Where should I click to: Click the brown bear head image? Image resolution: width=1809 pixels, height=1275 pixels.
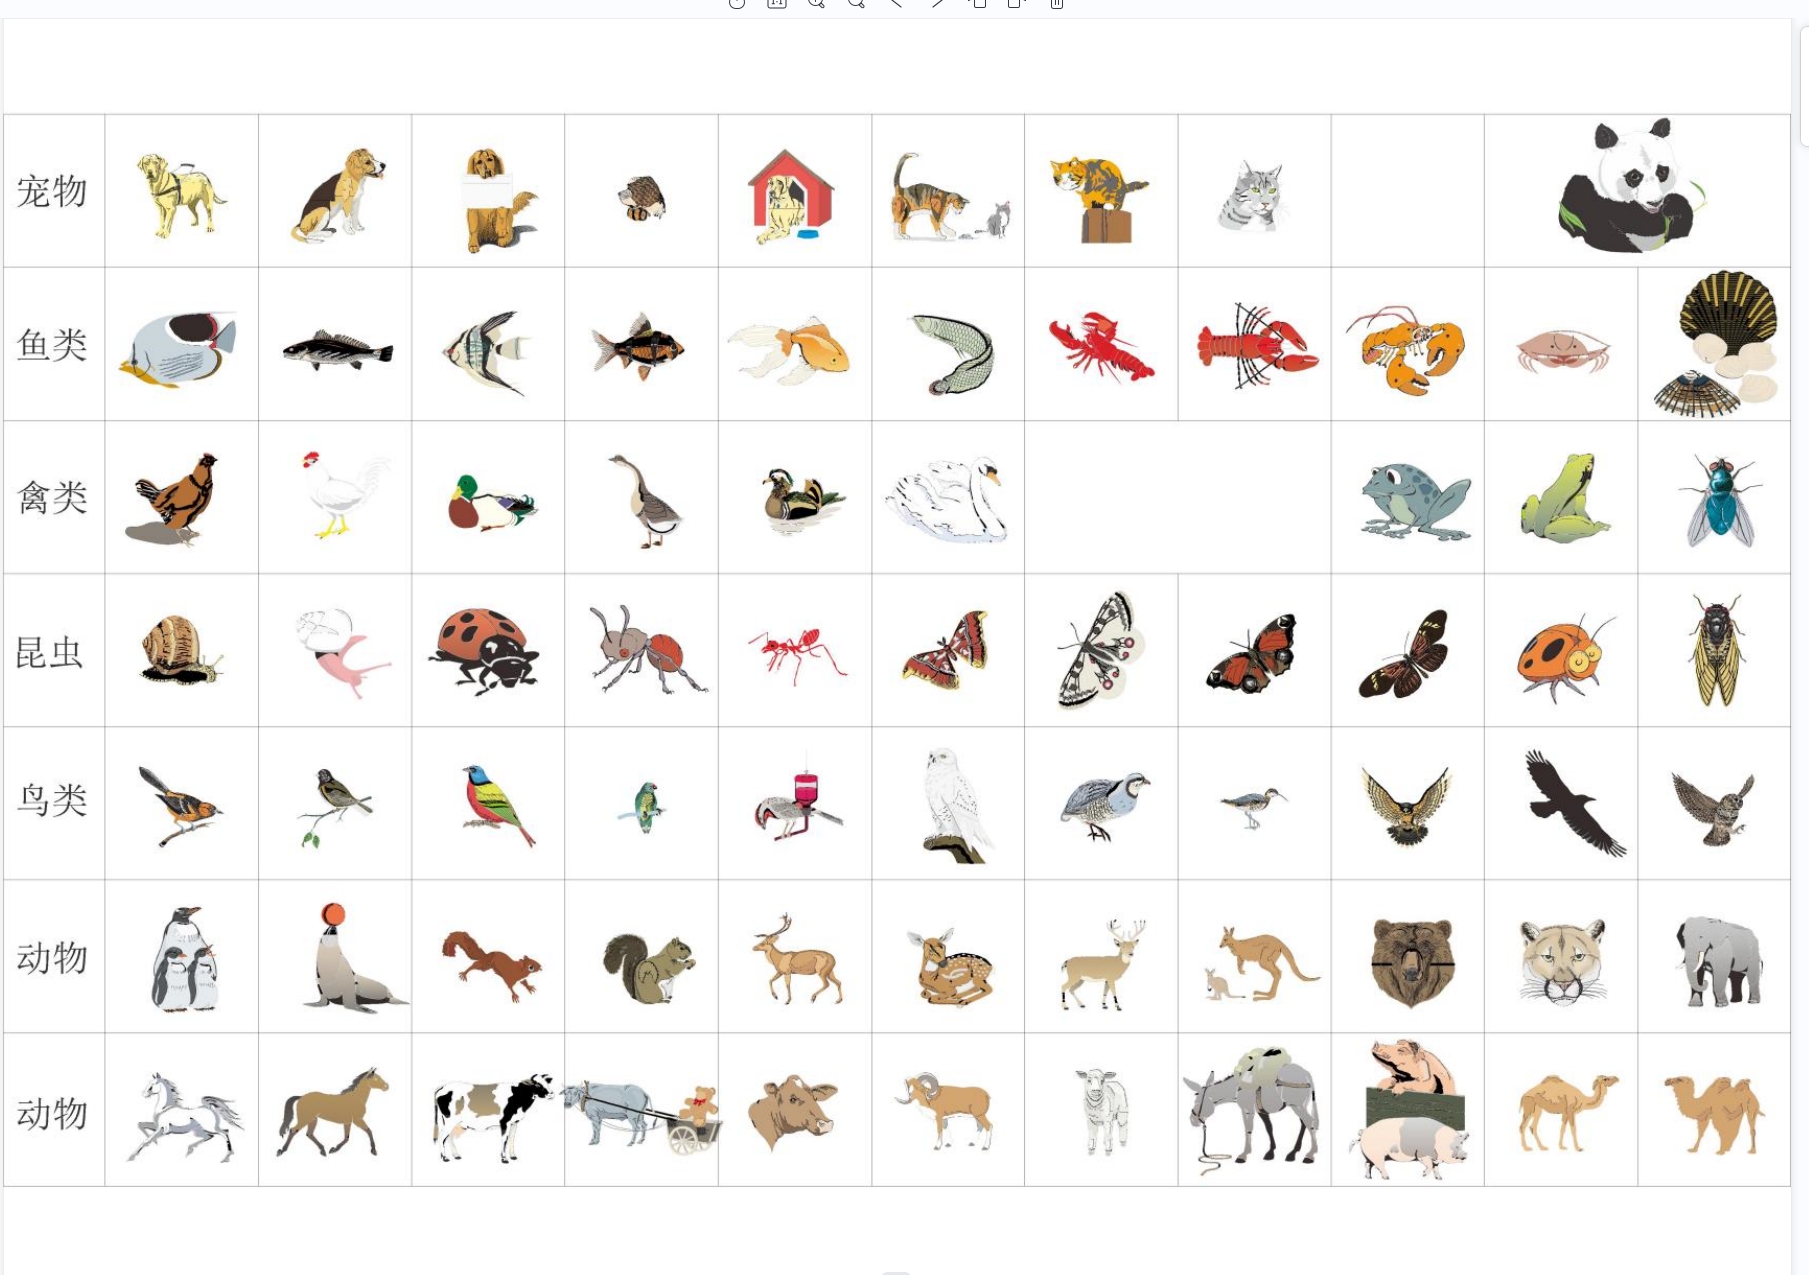(1410, 961)
